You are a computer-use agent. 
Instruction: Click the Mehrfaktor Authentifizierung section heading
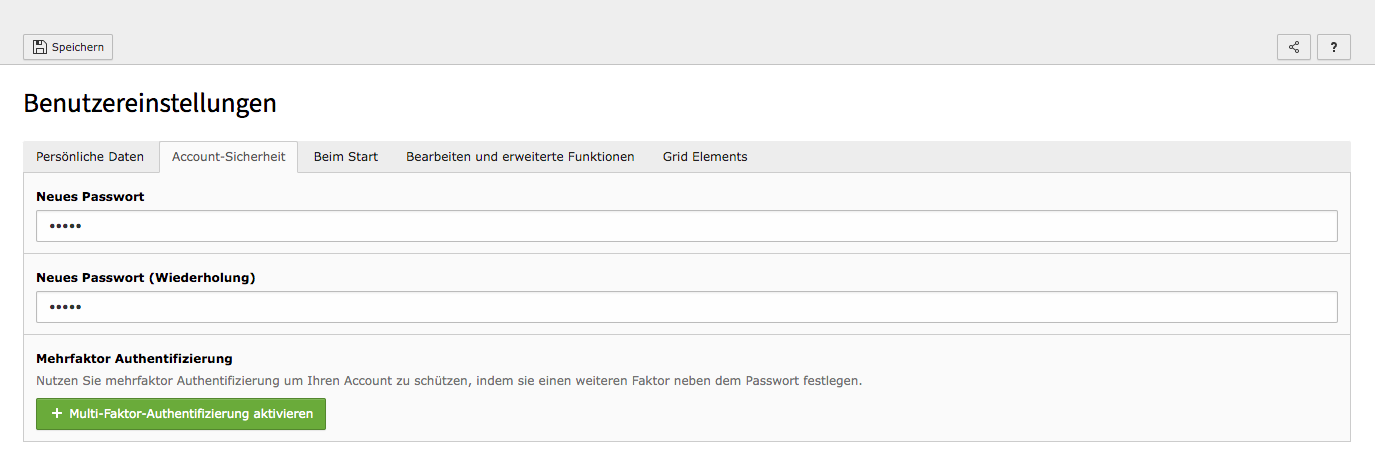coord(134,358)
